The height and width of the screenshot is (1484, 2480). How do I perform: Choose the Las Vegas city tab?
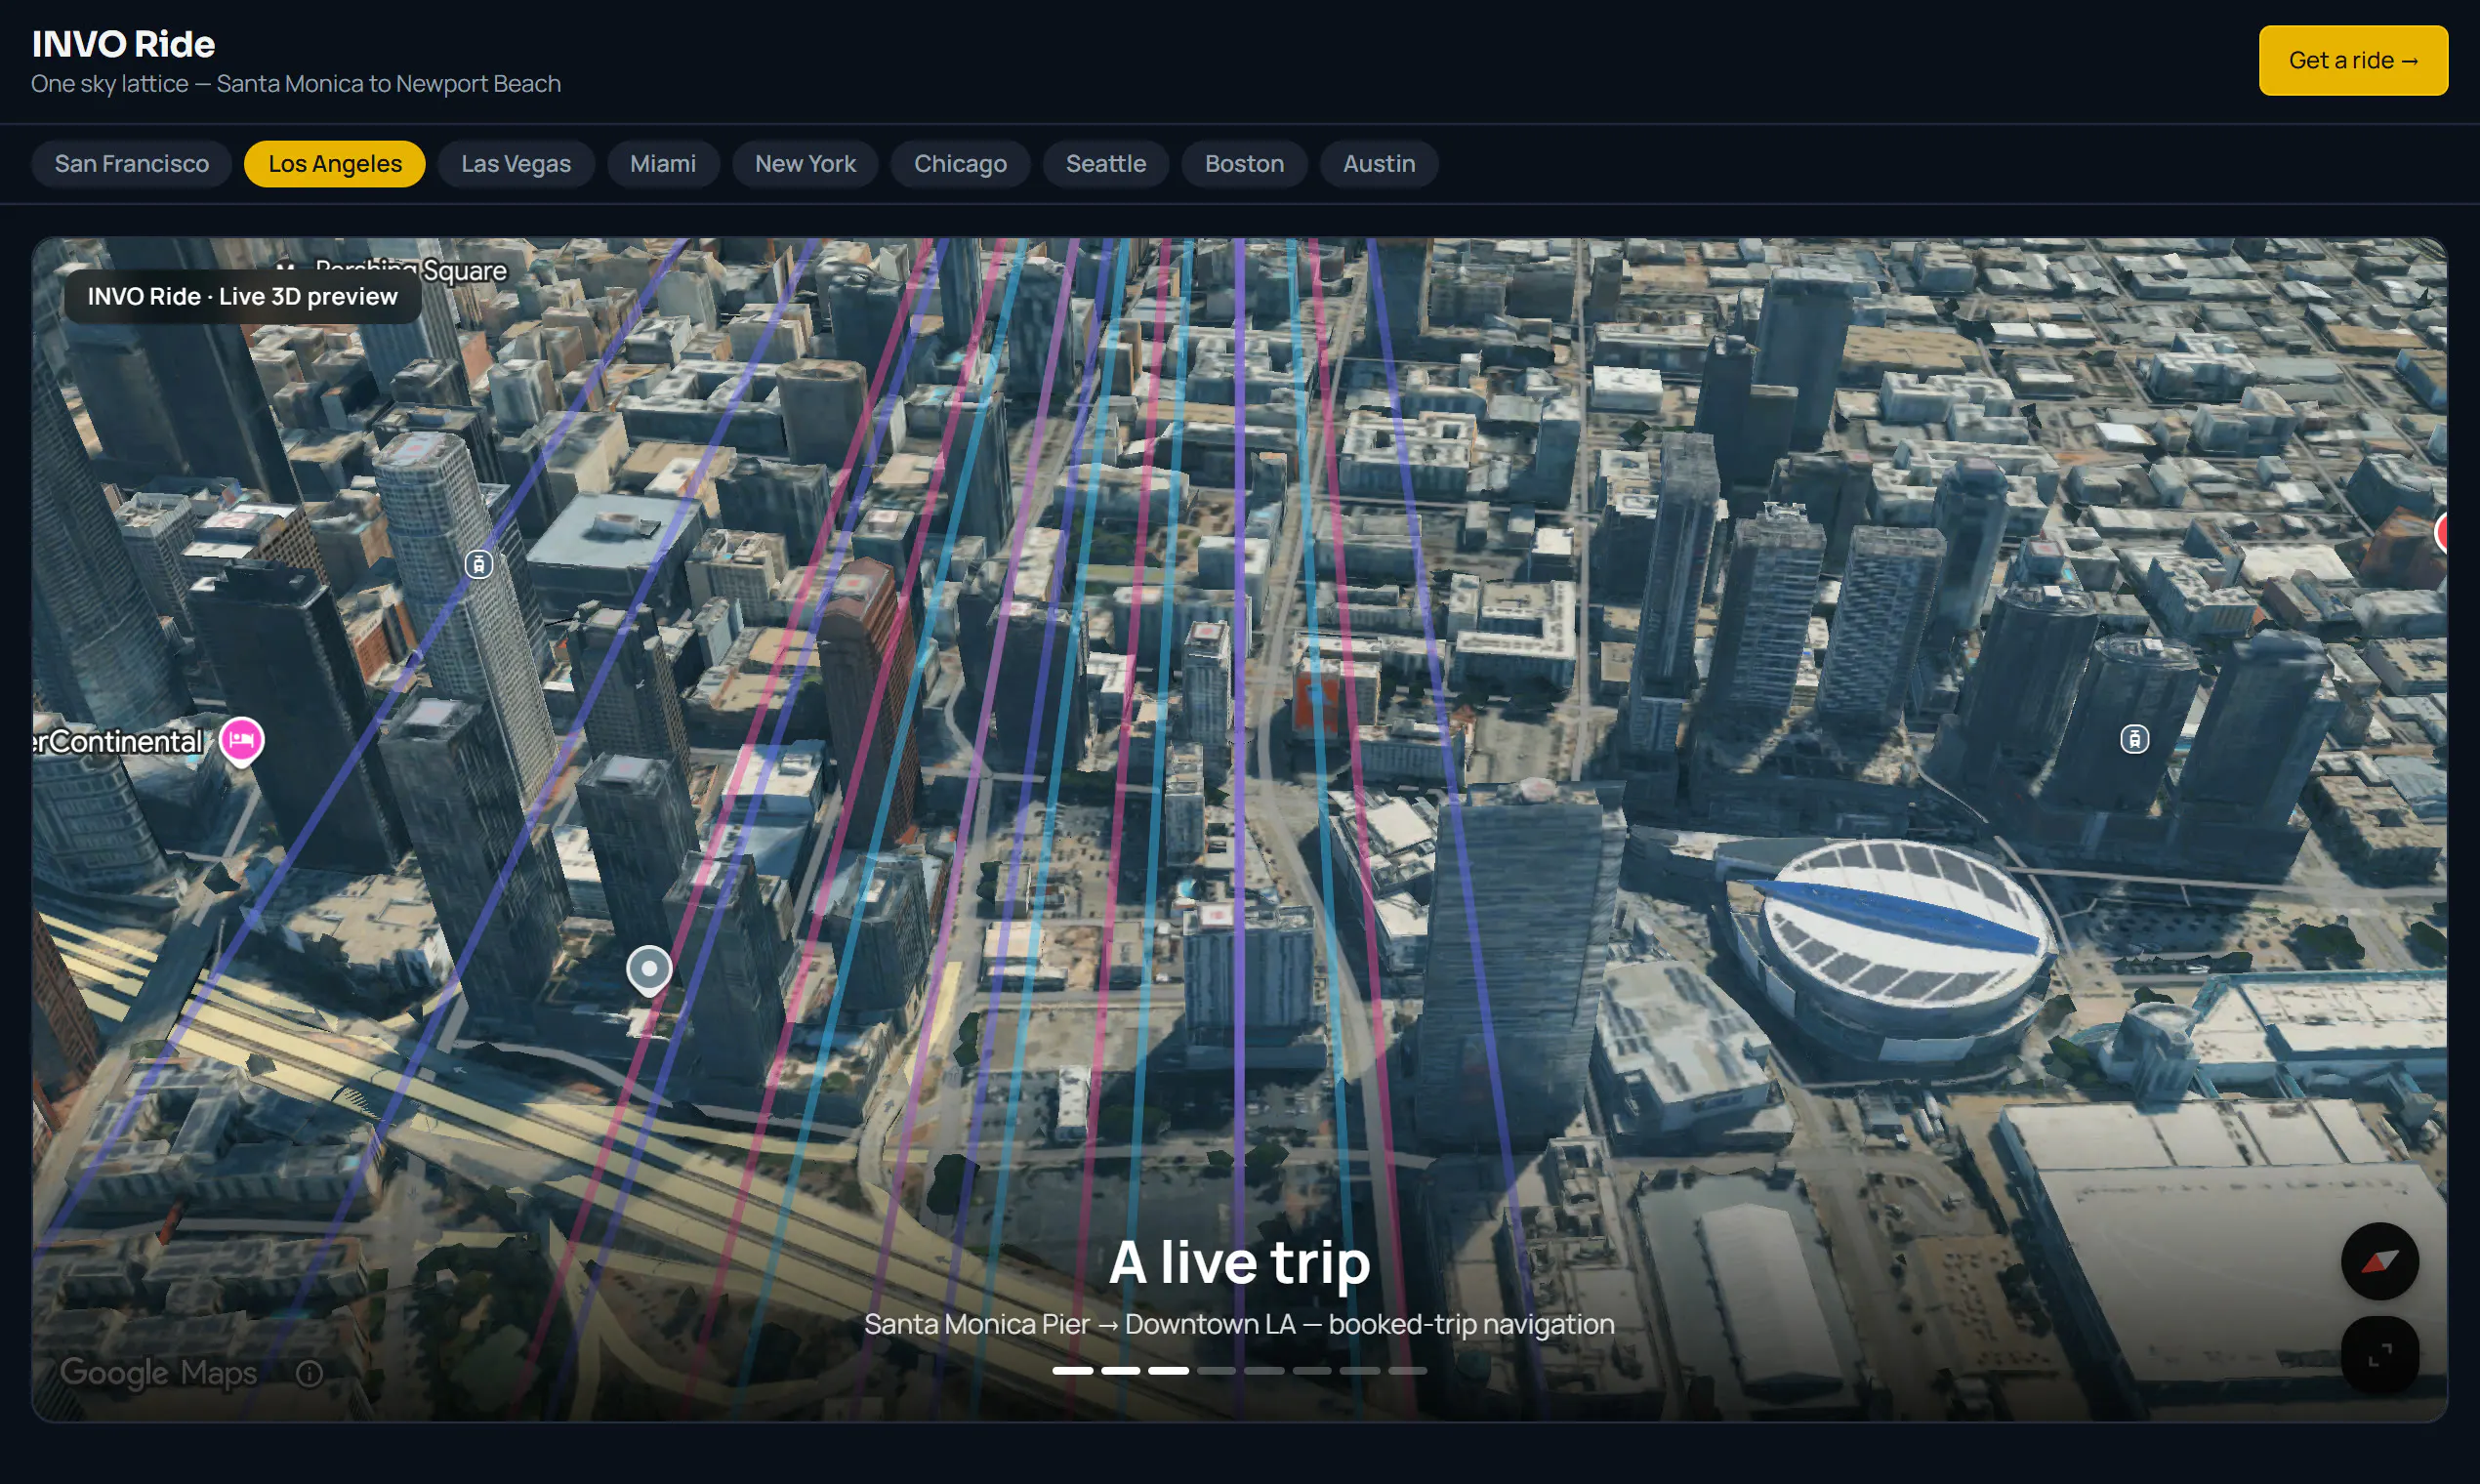coord(516,164)
